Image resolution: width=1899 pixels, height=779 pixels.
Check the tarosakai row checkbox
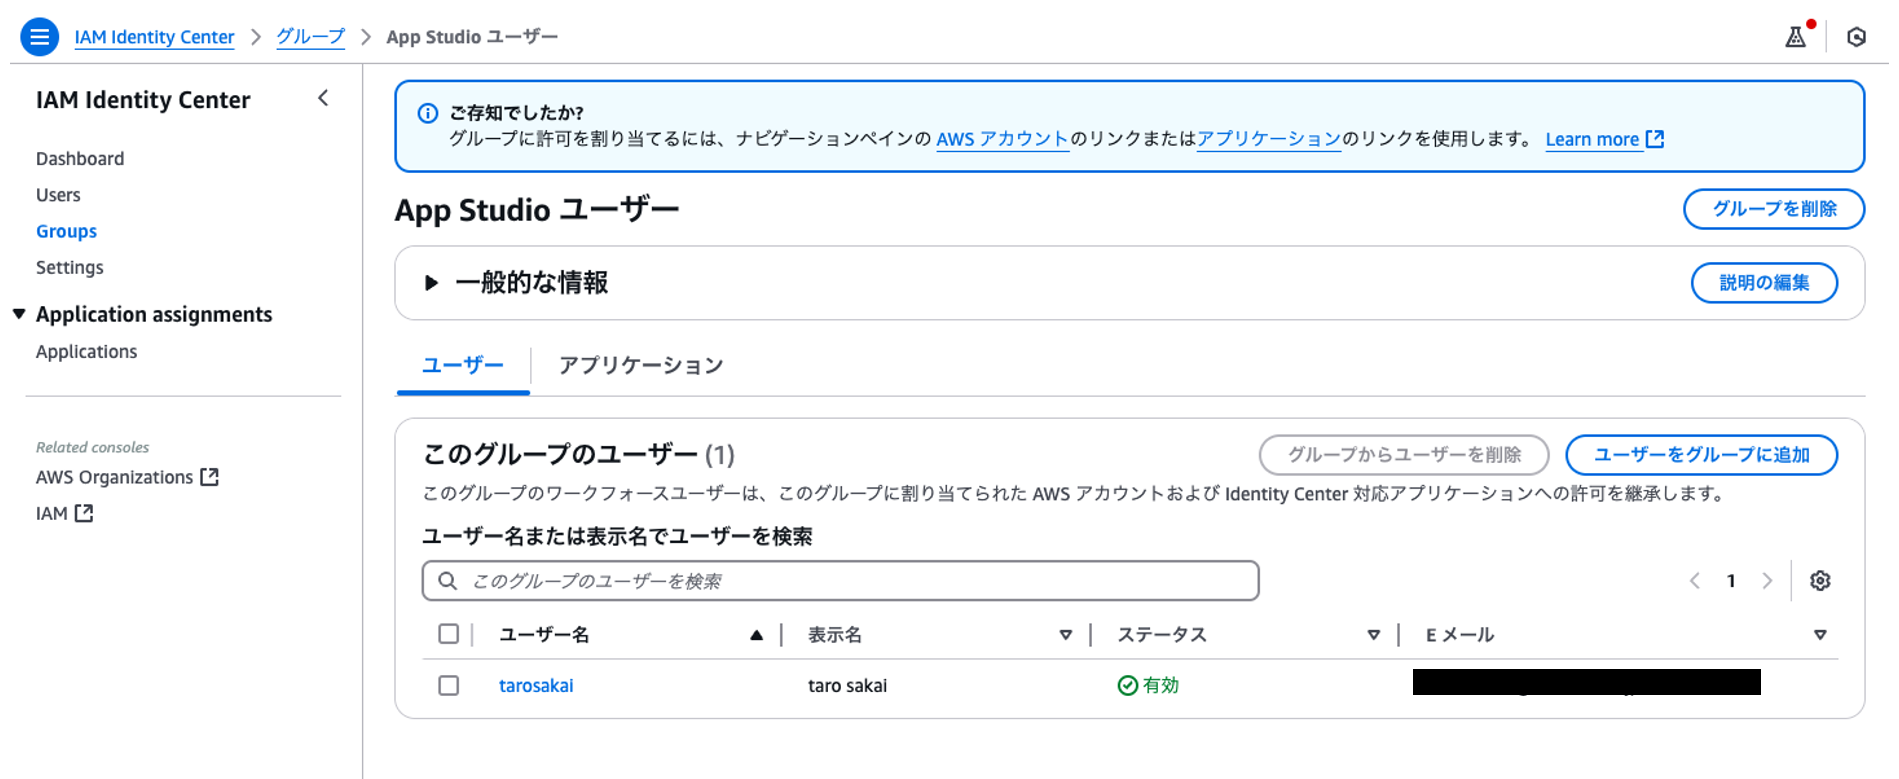click(x=448, y=685)
